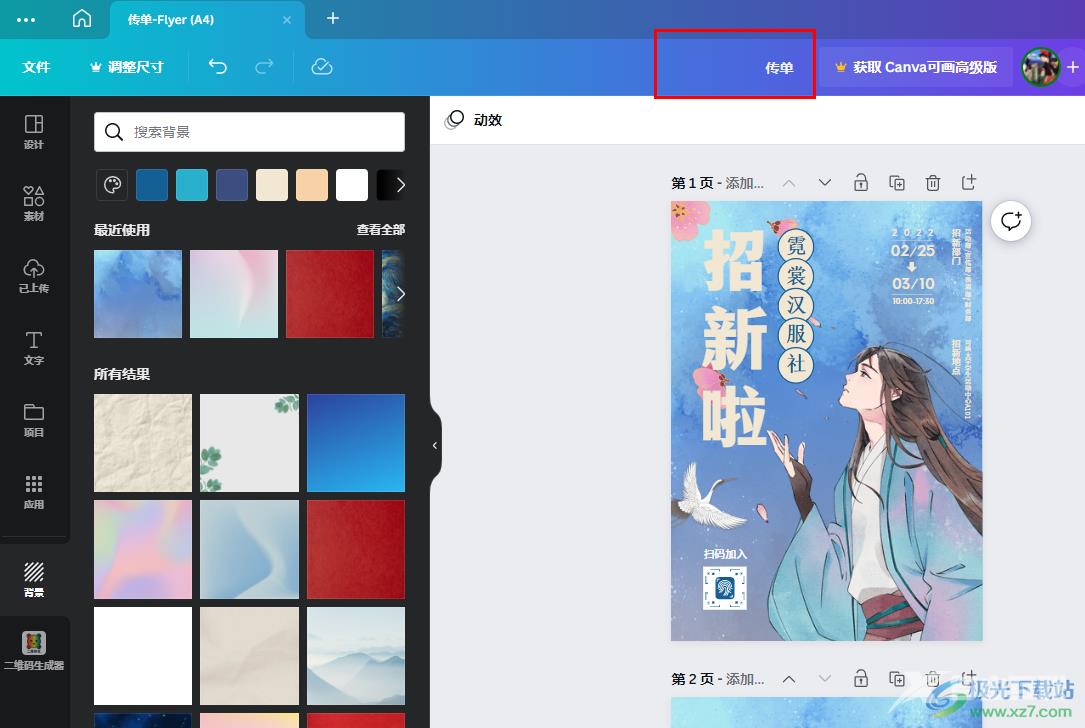Open the 设计 sidebar panel
Screen dimensions: 1085x728
point(34,131)
